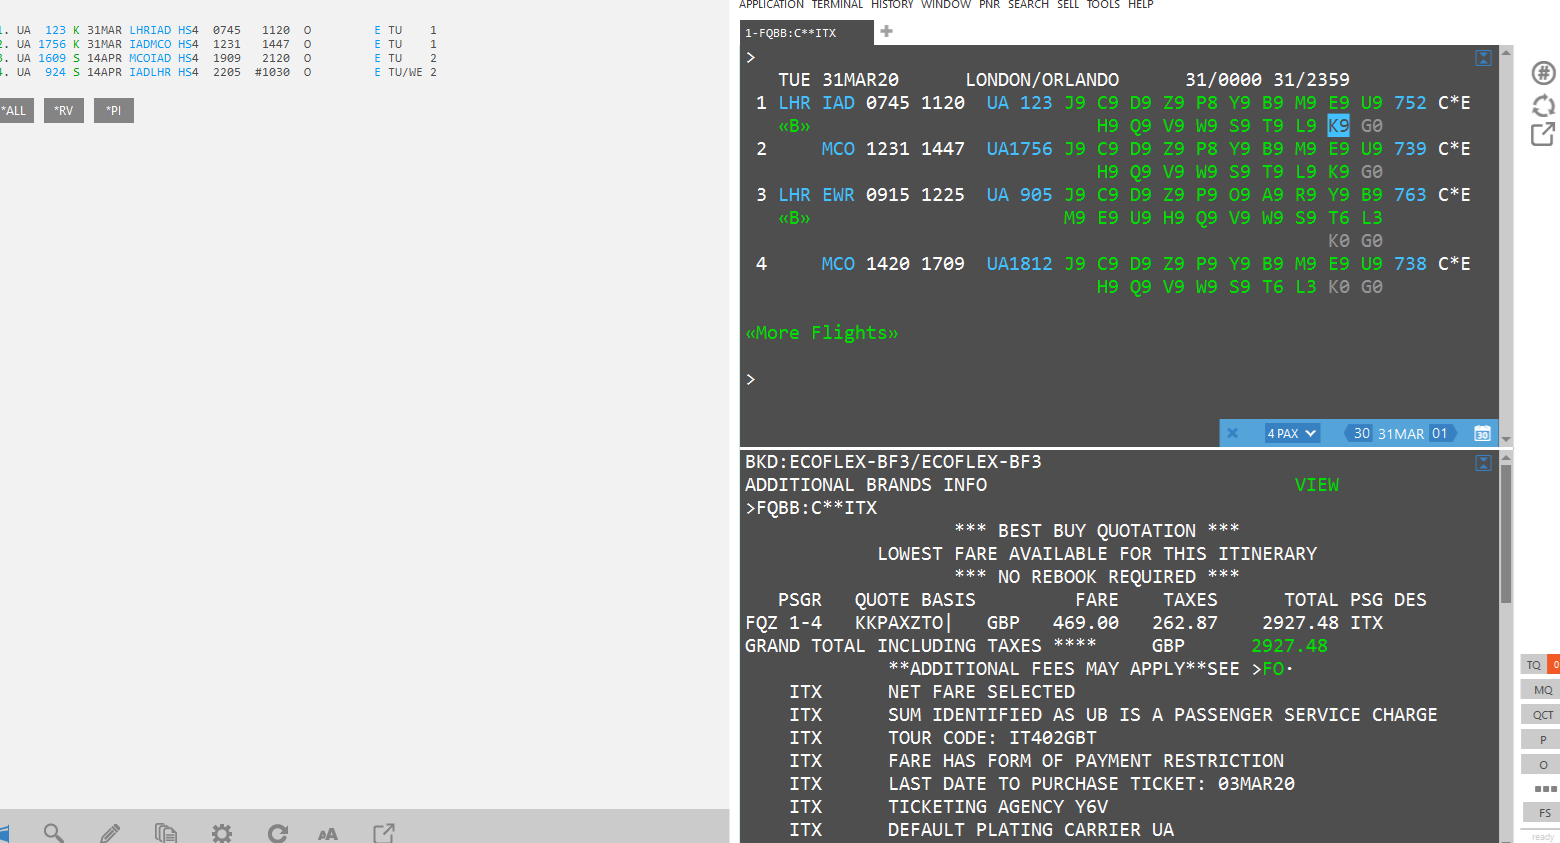
Task: Click the *RV button
Action: click(x=64, y=110)
